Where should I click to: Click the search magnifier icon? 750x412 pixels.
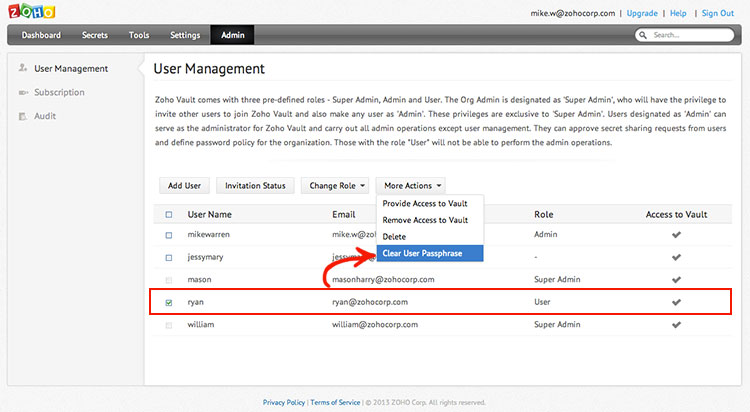pos(643,35)
